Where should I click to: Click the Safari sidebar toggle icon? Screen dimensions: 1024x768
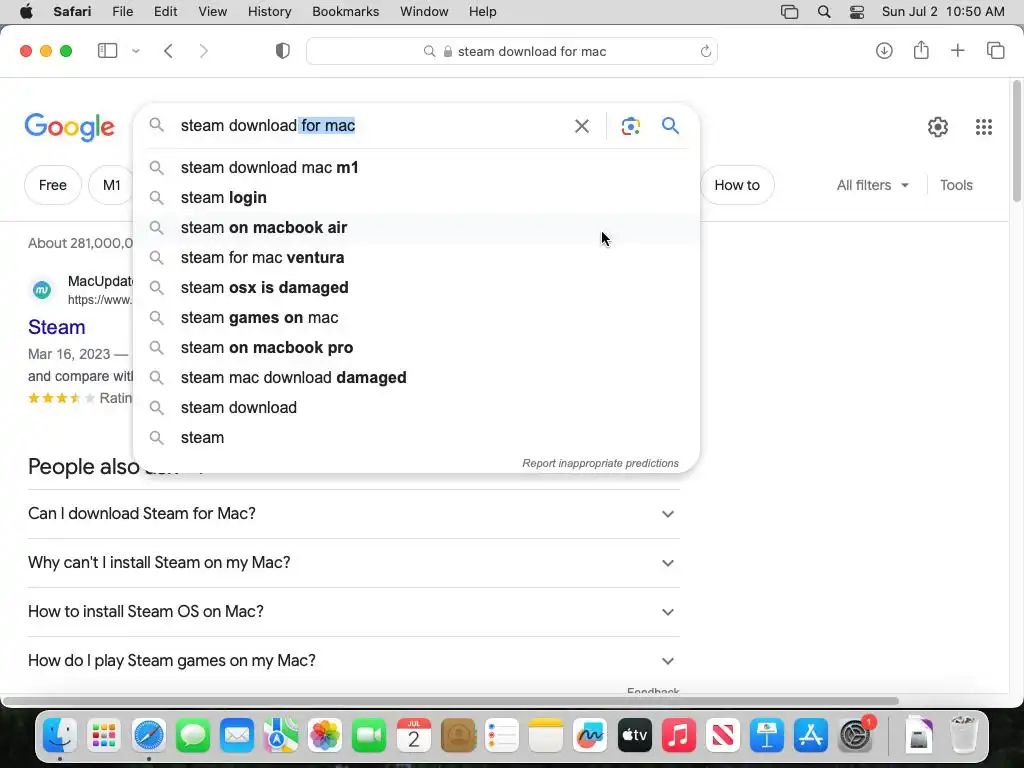pos(107,51)
